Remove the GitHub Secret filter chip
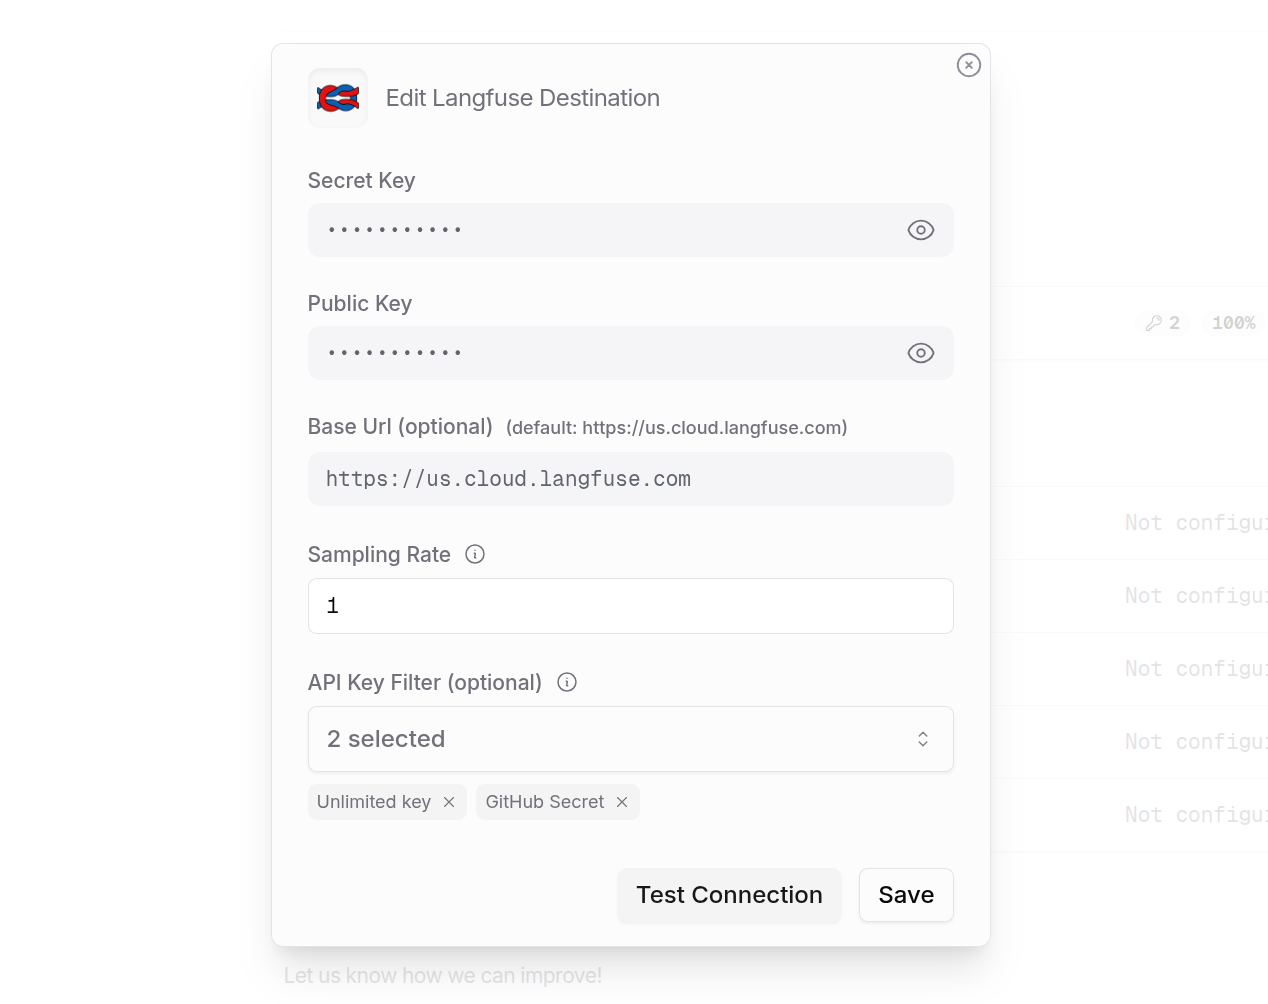The height and width of the screenshot is (1004, 1268). [x=622, y=802]
